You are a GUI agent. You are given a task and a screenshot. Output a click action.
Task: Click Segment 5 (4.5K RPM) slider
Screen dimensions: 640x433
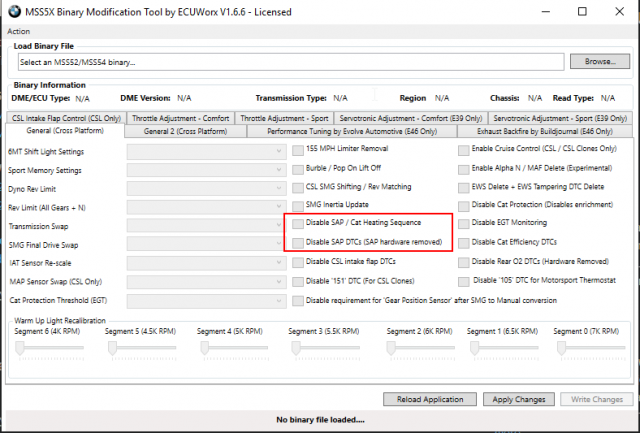pos(142,349)
